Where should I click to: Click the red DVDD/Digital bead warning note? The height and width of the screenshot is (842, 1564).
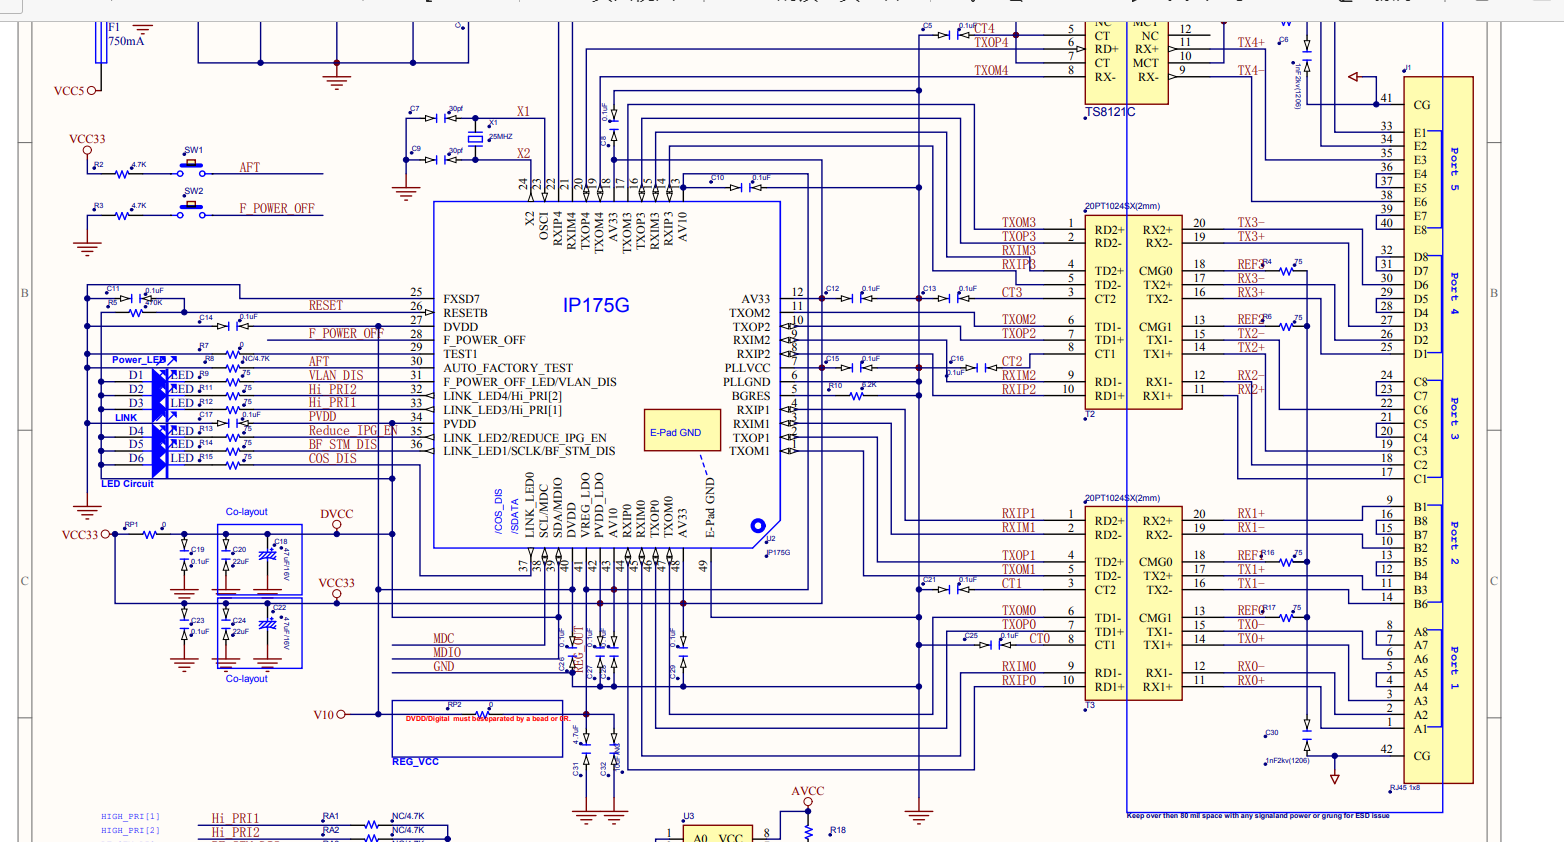[x=487, y=719]
